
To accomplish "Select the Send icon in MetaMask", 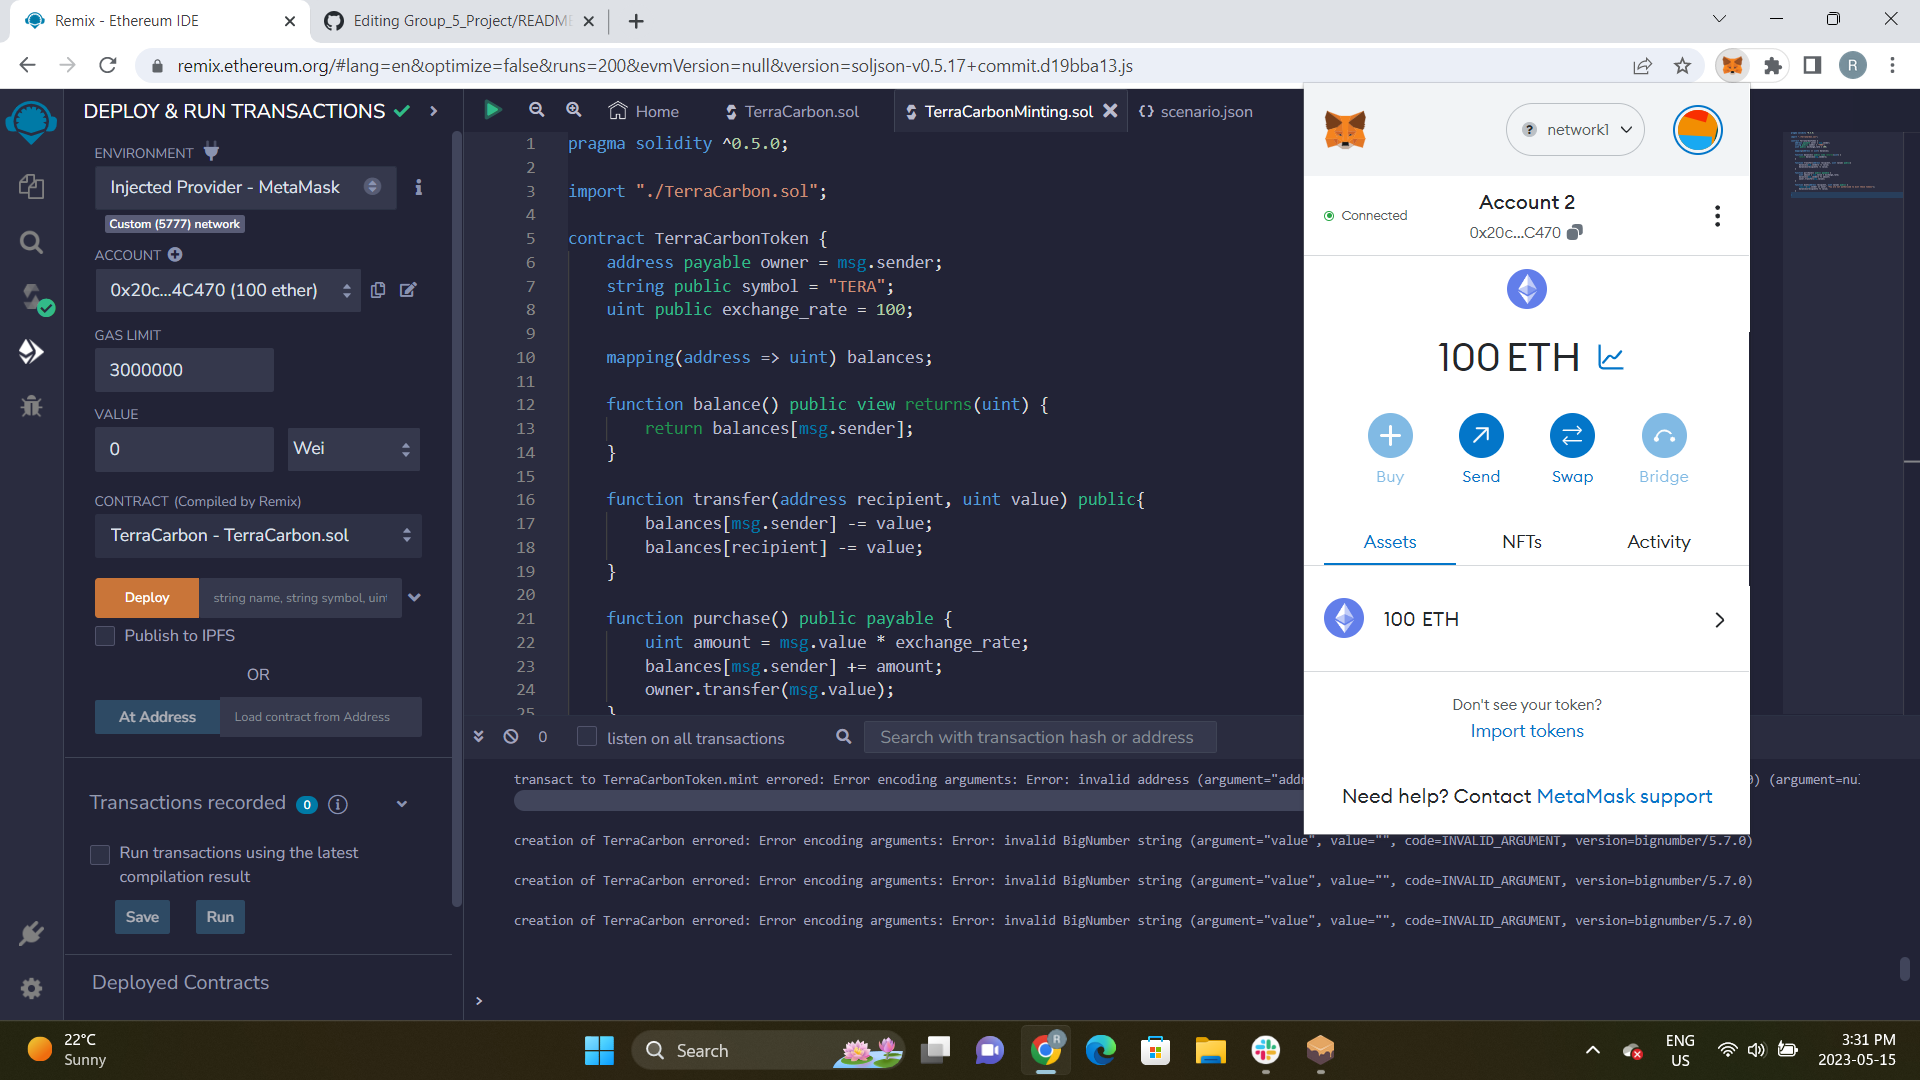I will (x=1480, y=436).
